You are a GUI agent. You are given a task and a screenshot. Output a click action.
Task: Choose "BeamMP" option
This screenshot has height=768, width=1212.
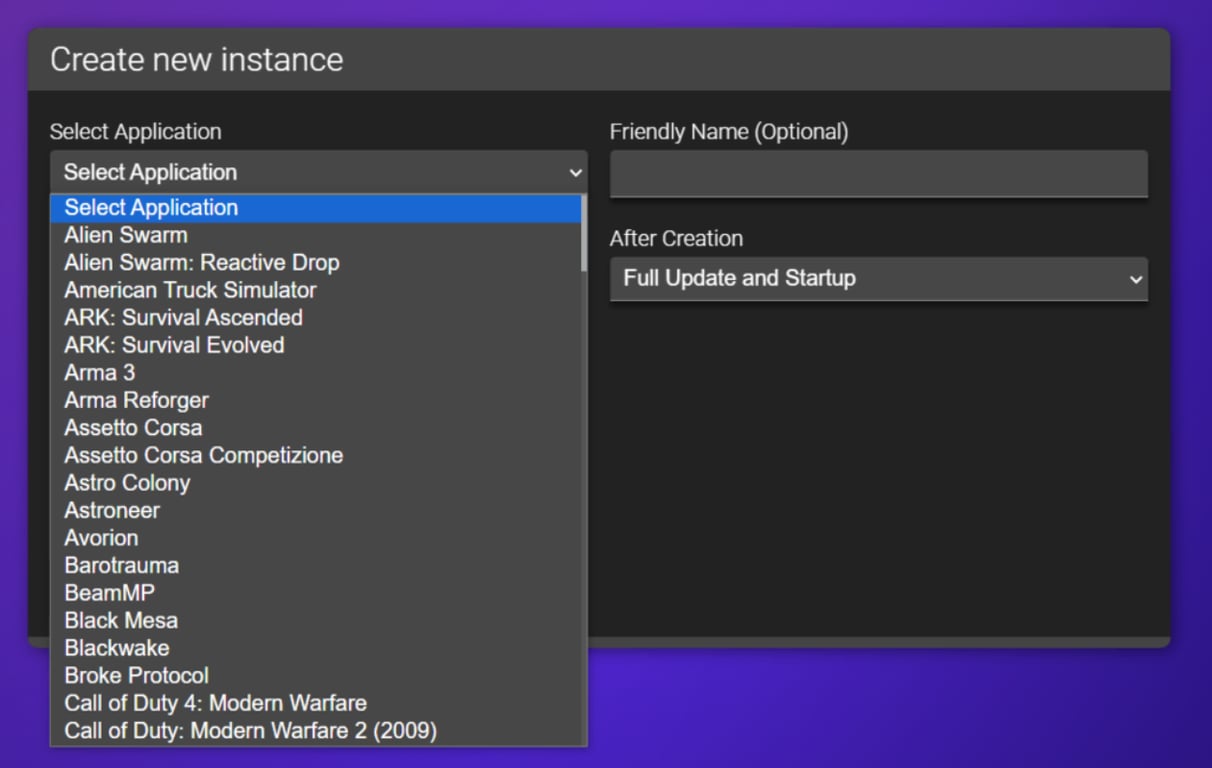[x=109, y=592]
